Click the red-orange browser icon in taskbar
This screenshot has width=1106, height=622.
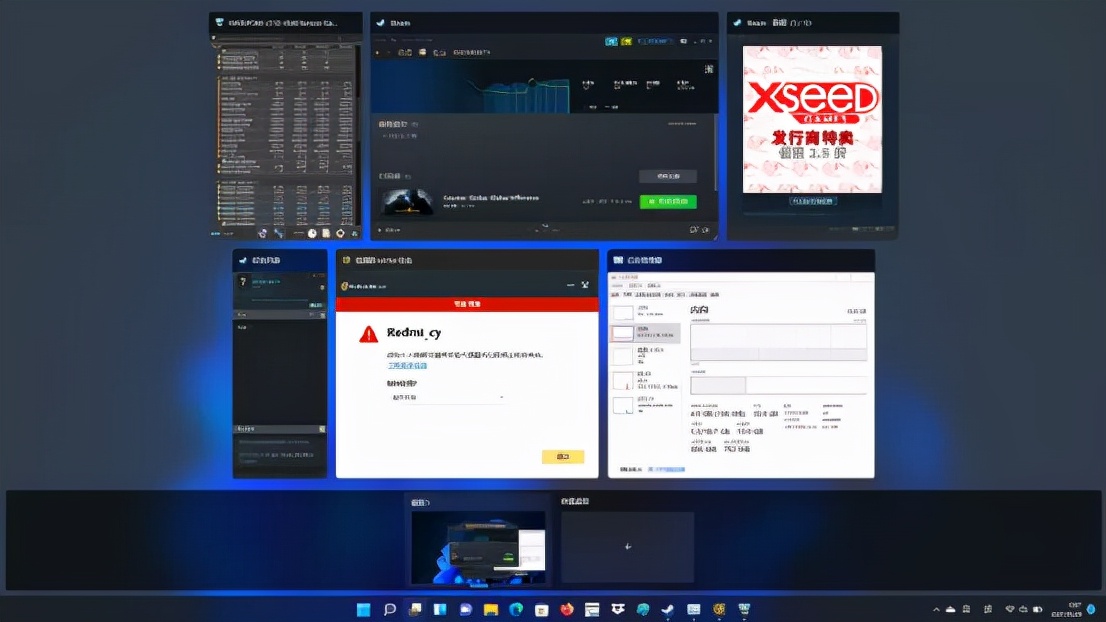pos(567,609)
